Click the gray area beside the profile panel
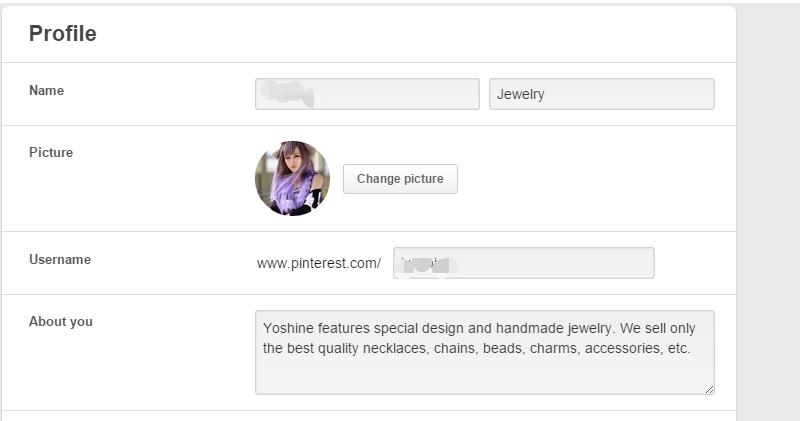This screenshot has height=421, width=801. click(x=768, y=200)
